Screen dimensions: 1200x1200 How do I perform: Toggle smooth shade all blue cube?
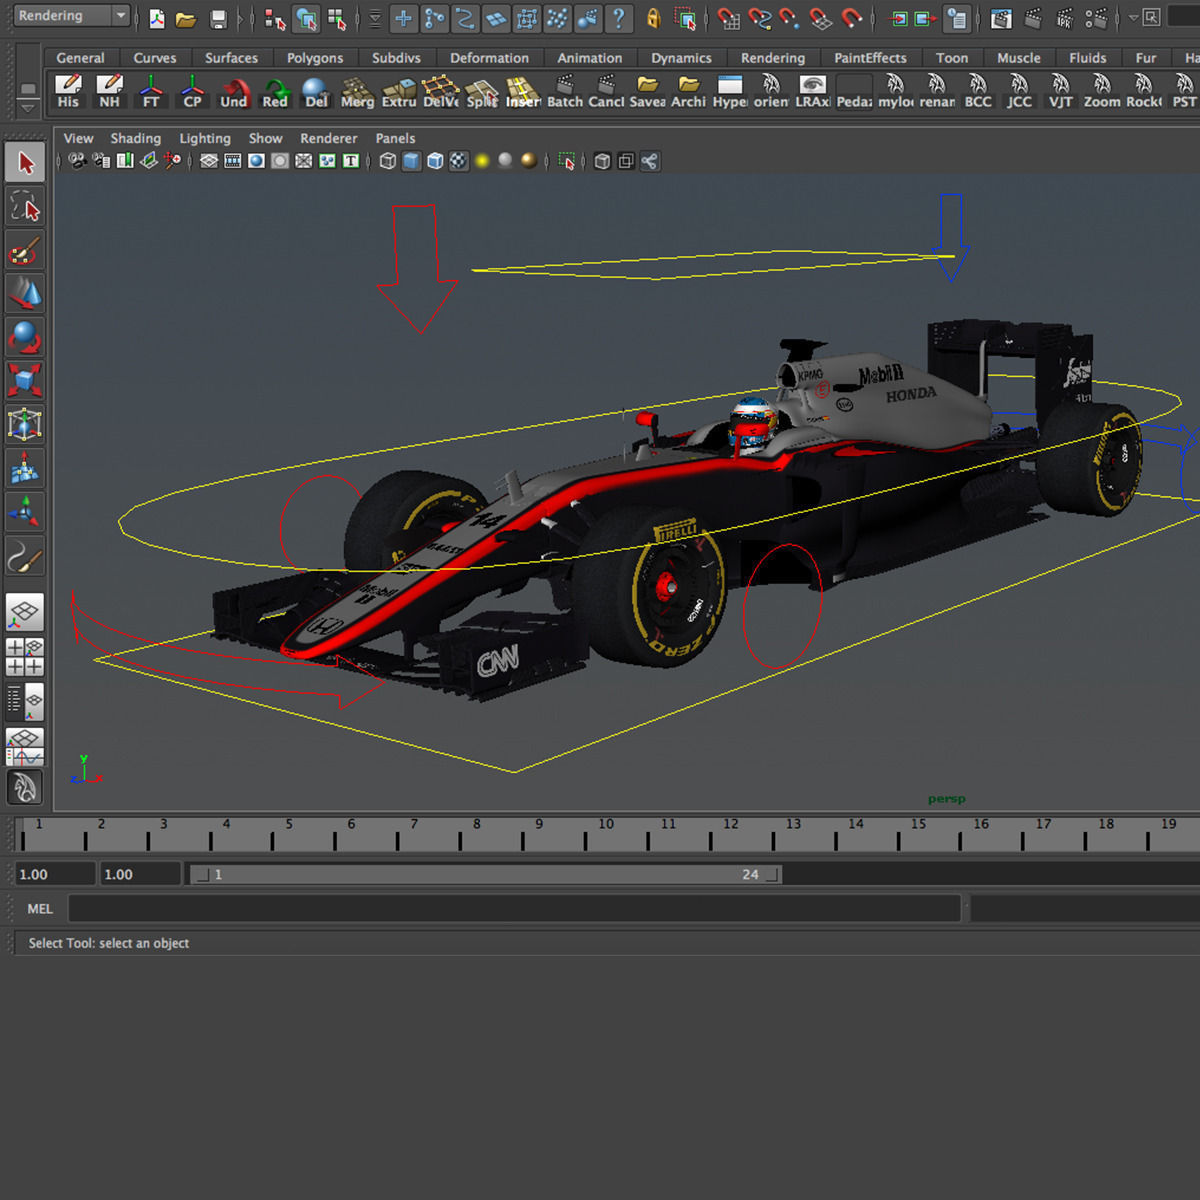(411, 161)
